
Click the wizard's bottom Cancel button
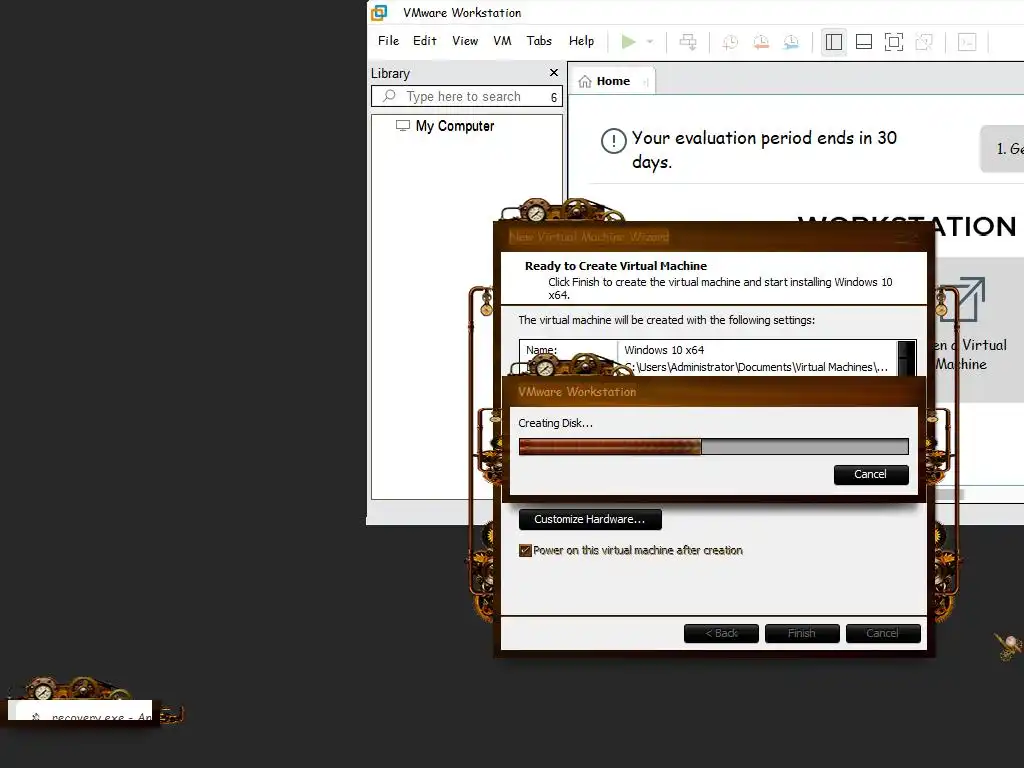click(883, 633)
